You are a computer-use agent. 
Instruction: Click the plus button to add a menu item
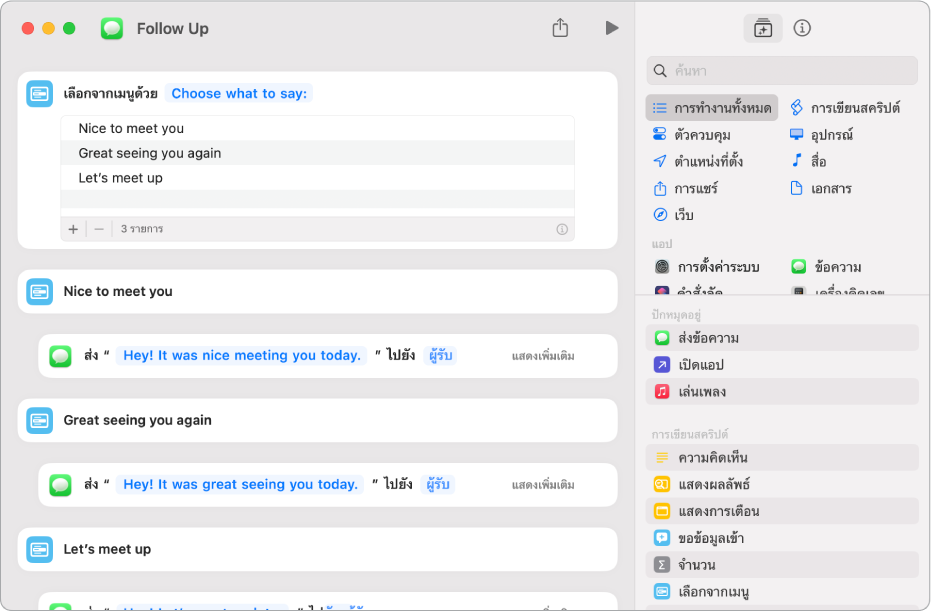point(73,229)
